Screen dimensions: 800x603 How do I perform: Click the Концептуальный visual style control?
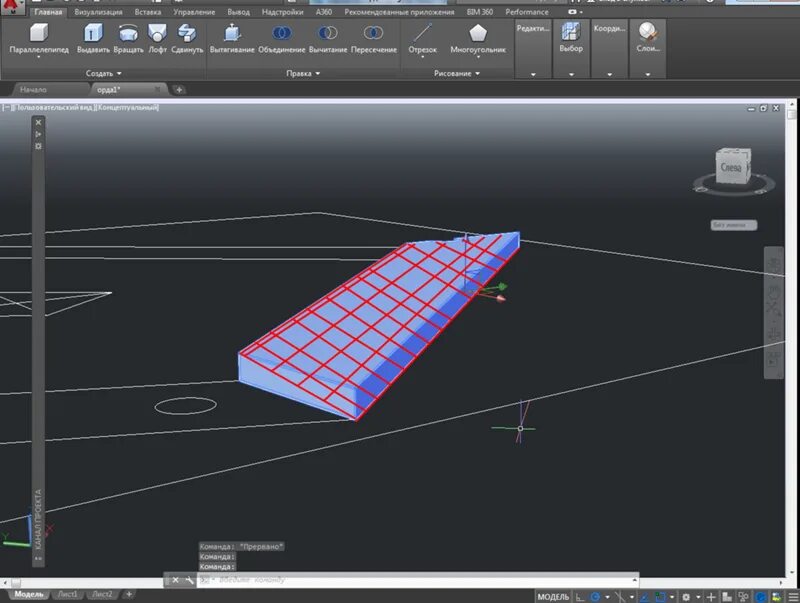(x=128, y=108)
